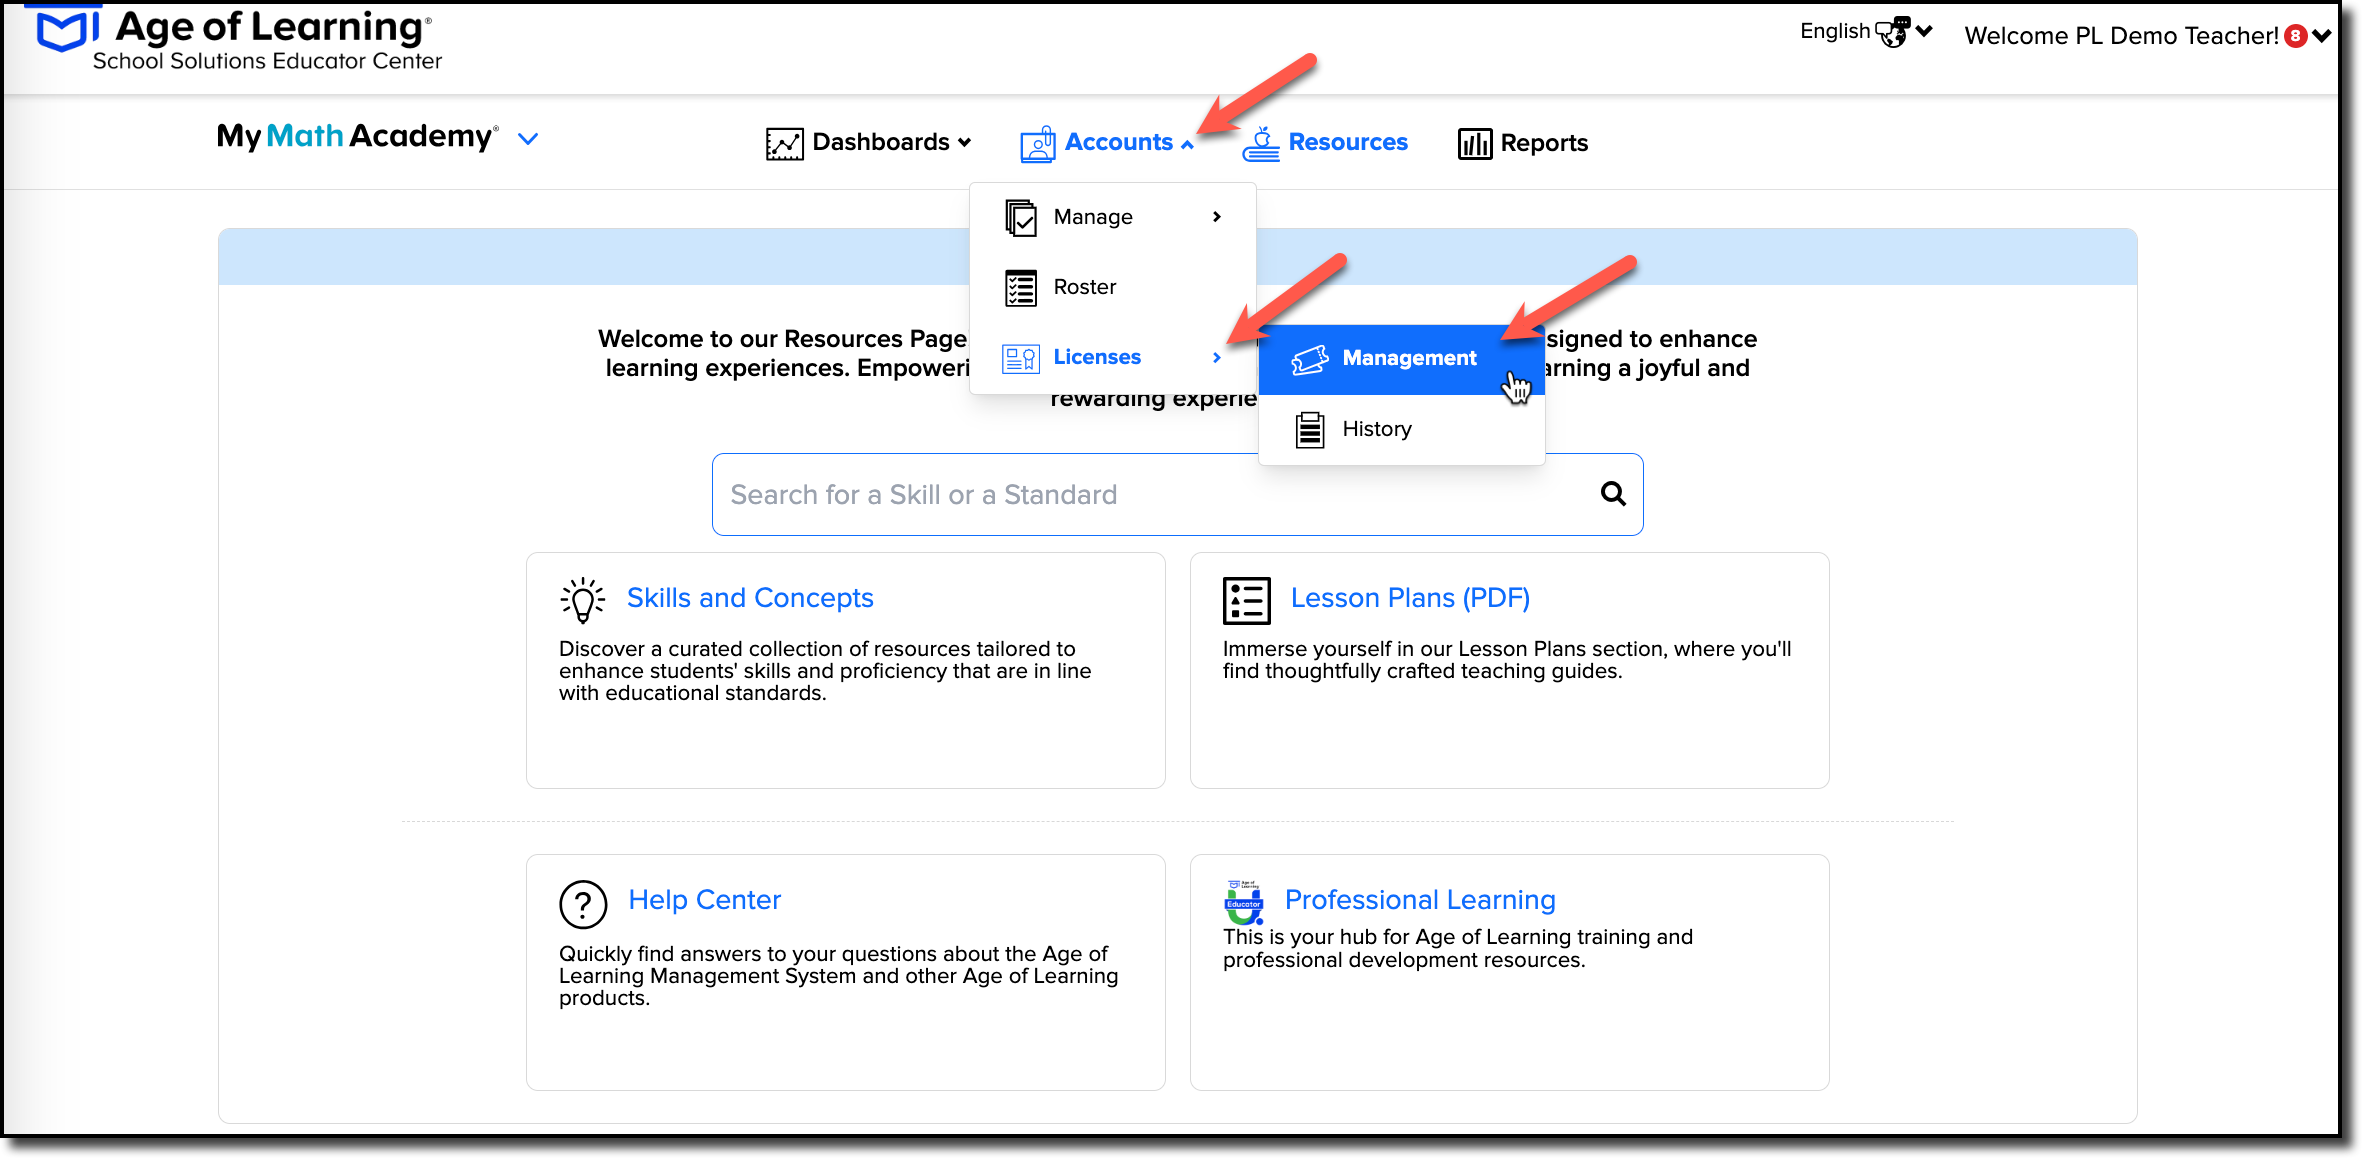The image size is (2362, 1158).
Task: Click the Age of Learning shield logo
Action: [x=68, y=28]
